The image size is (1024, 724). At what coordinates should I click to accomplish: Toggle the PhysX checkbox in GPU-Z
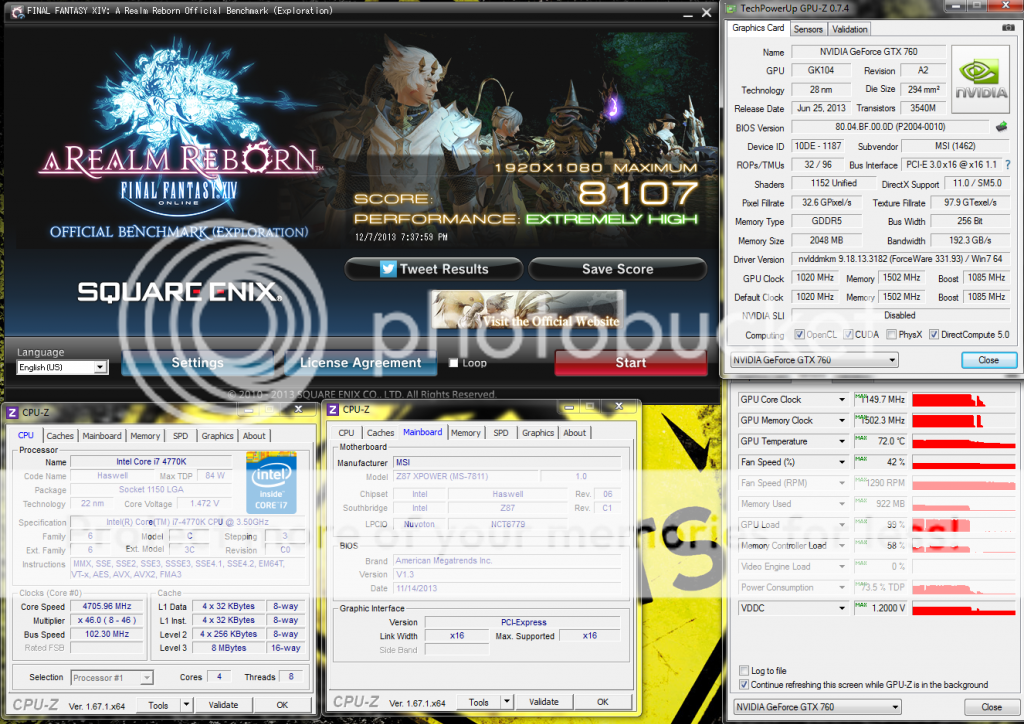click(x=892, y=335)
